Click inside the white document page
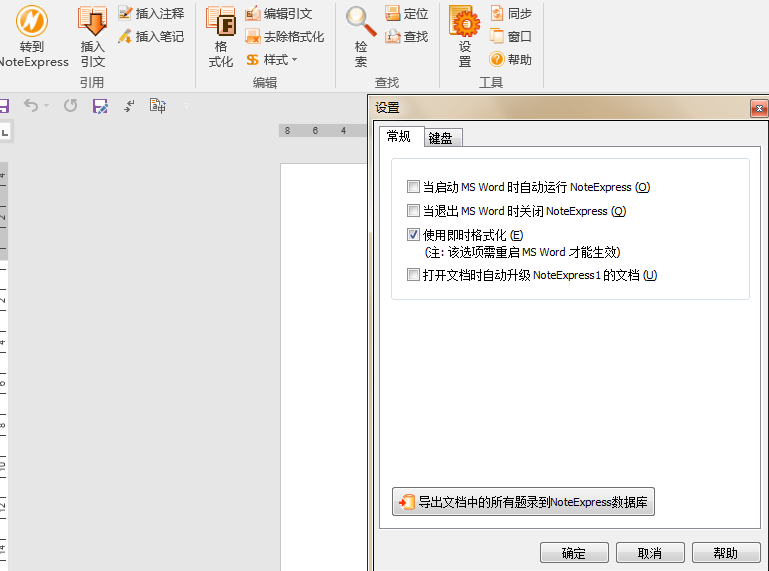 click(x=324, y=367)
